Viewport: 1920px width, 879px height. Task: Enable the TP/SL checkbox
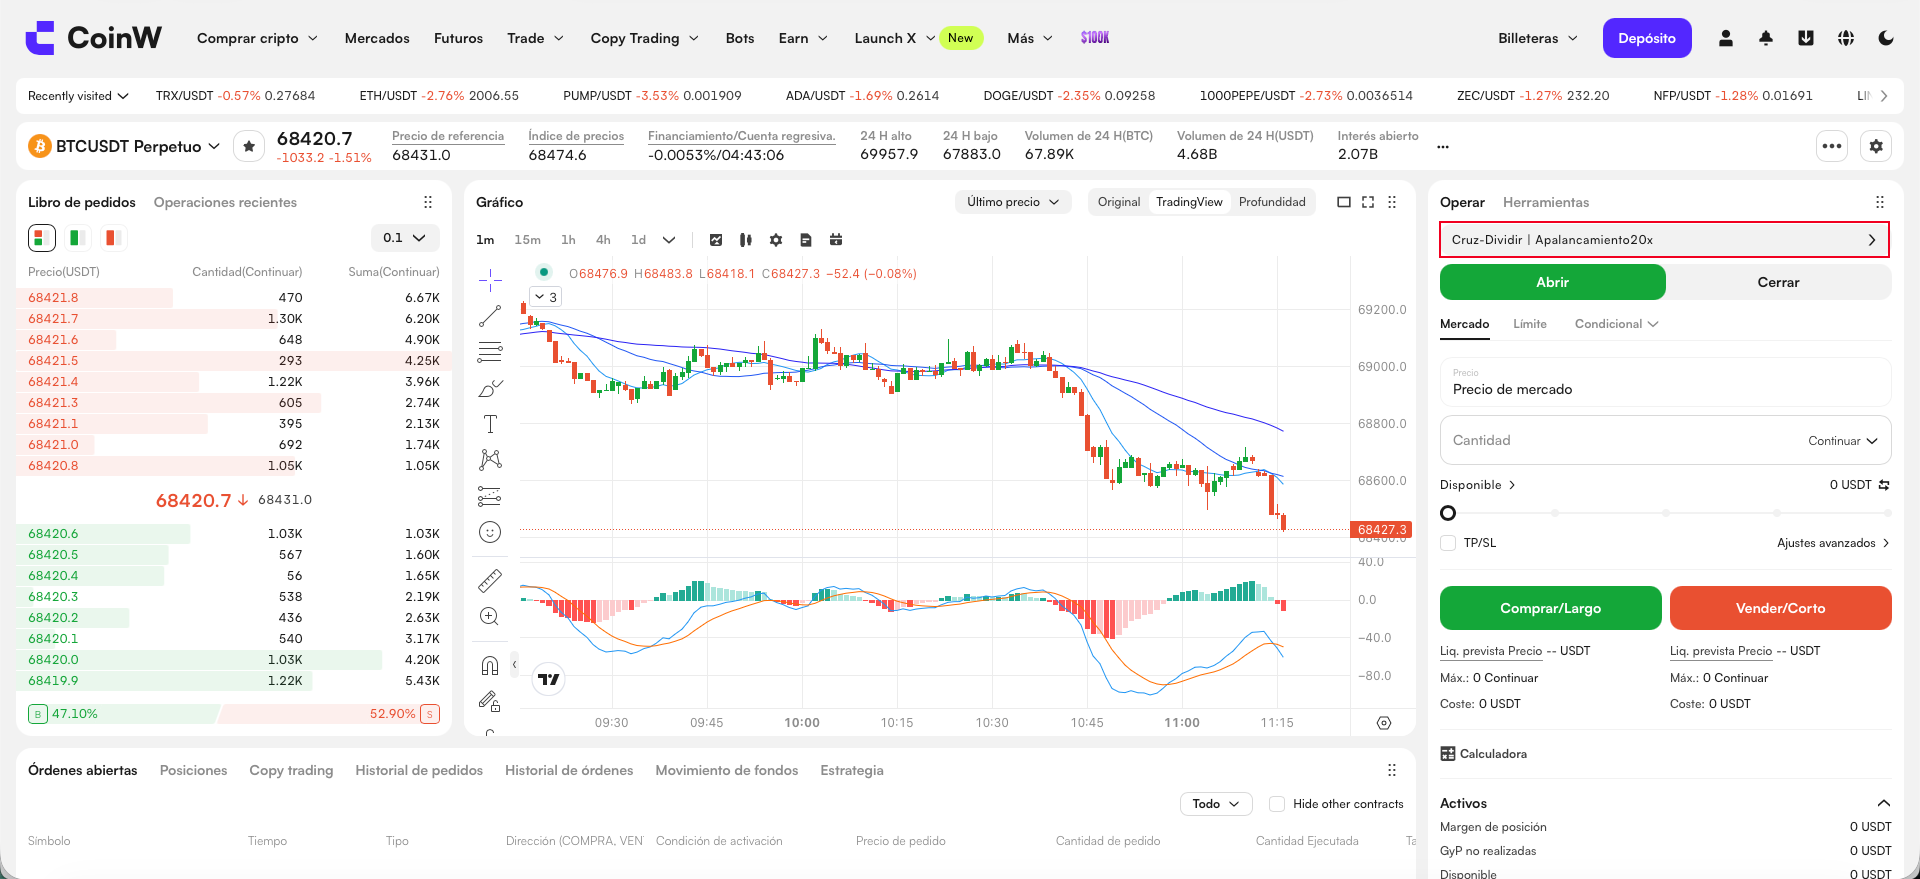tap(1448, 543)
